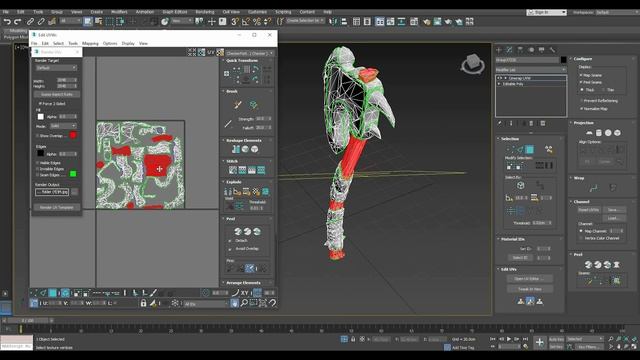This screenshot has height=360, width=640.
Task: Open the CheckerPattern texture dropdown
Action: point(249,53)
